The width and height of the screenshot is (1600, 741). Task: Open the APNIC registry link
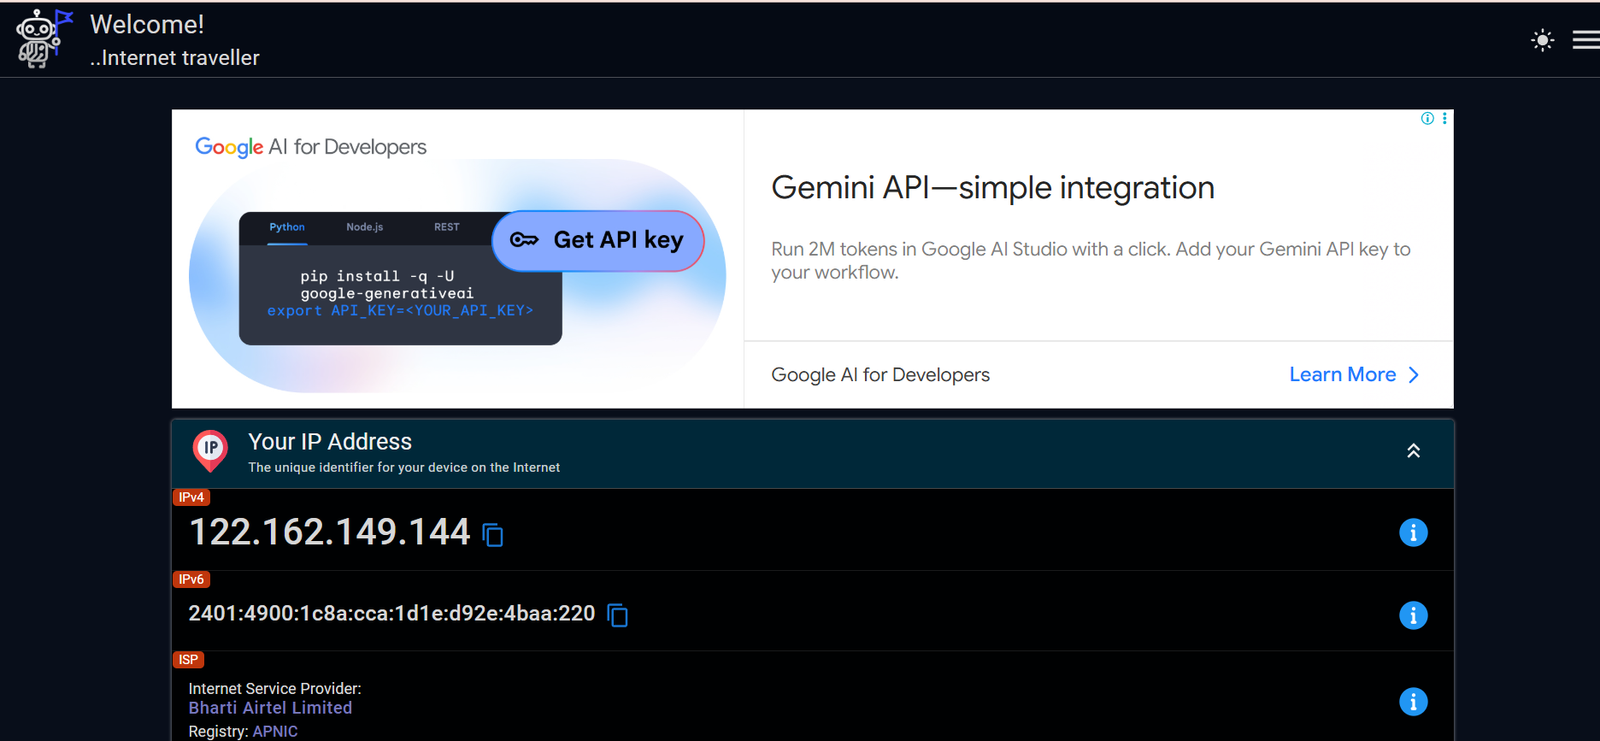(275, 731)
